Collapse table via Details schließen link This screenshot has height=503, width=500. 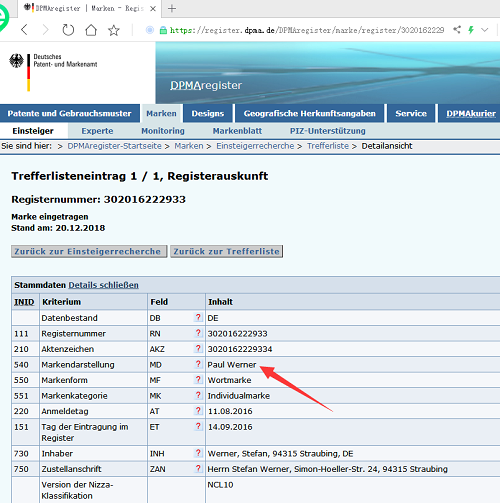pos(103,285)
